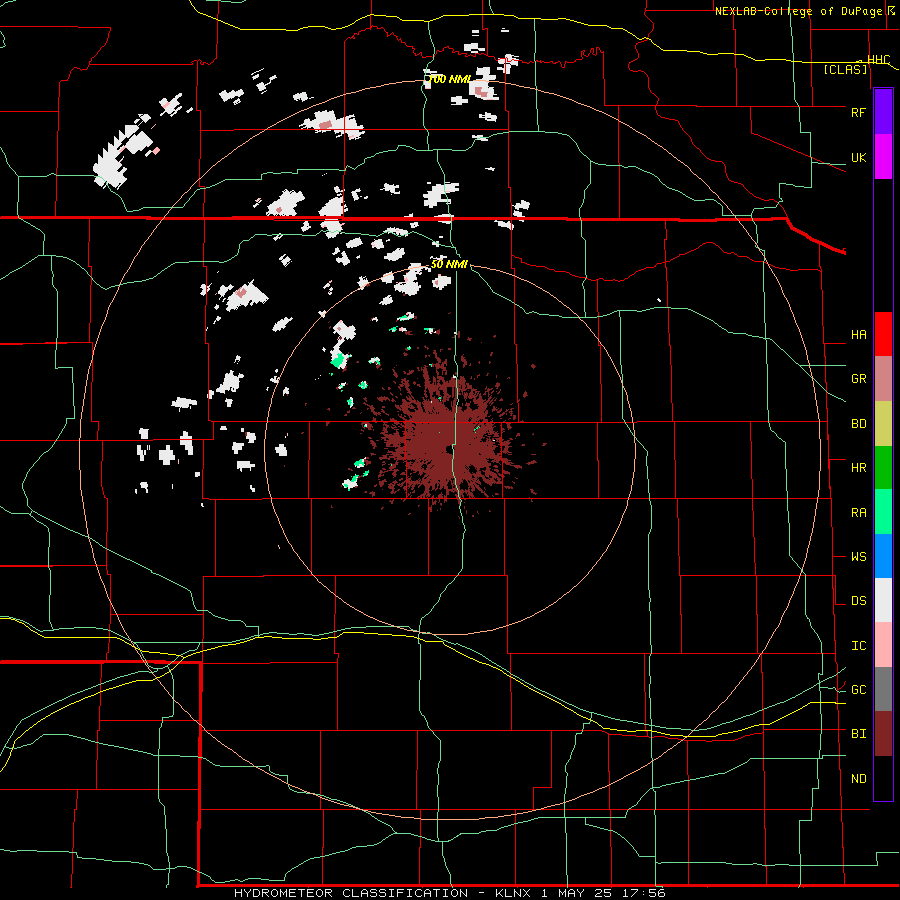Click the 'GR' legend label
This screenshot has width=900, height=900.
pyautogui.click(x=859, y=379)
